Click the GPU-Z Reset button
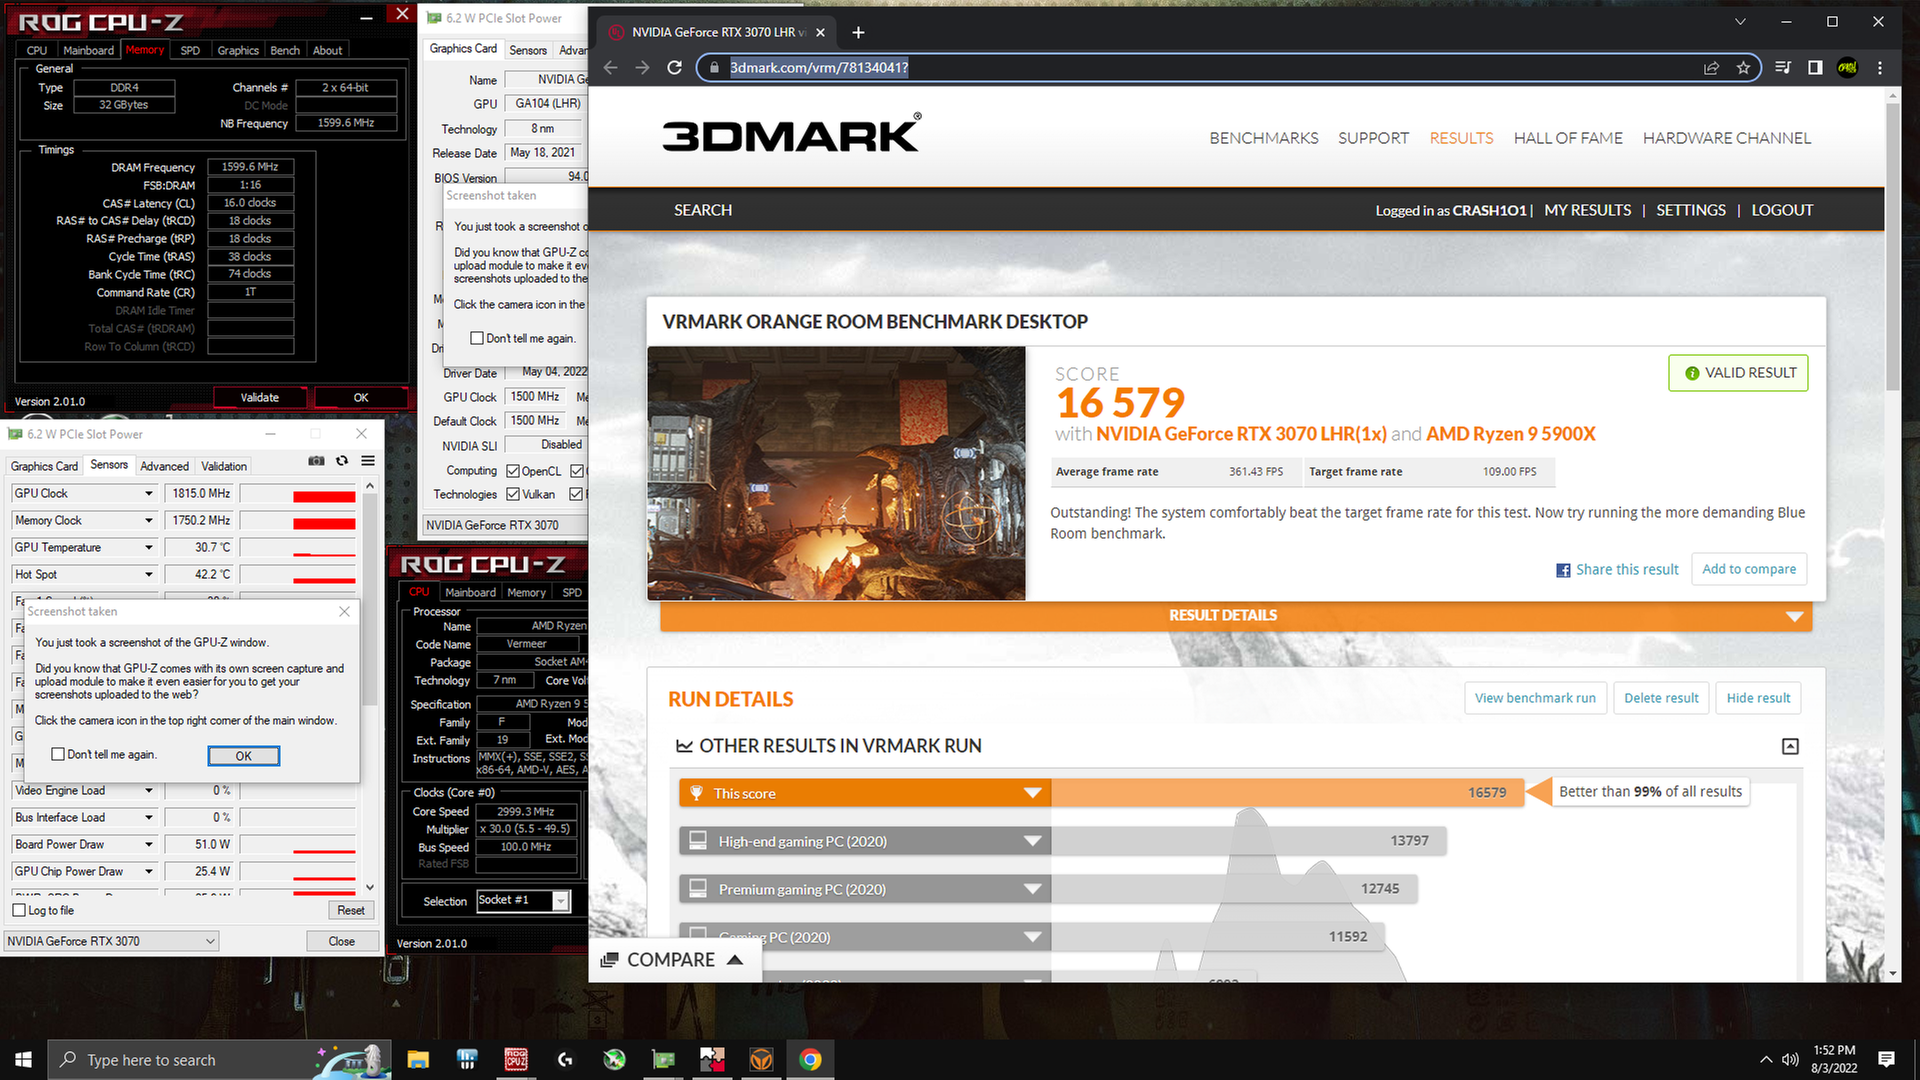This screenshot has height=1080, width=1920. click(351, 910)
